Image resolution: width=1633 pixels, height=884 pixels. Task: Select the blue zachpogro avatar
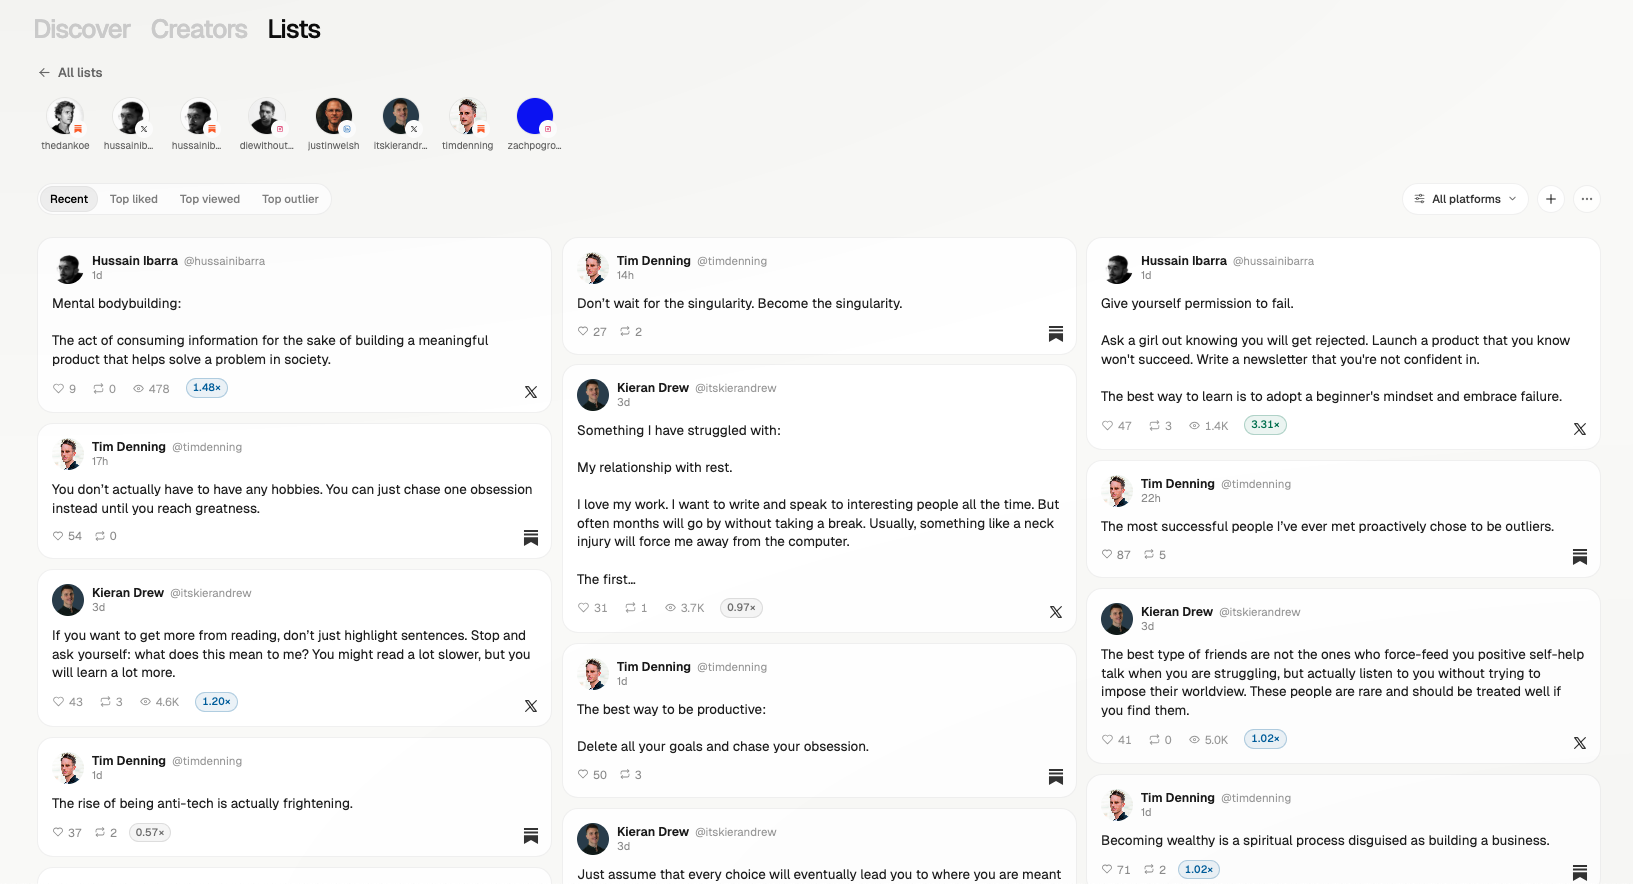click(535, 117)
